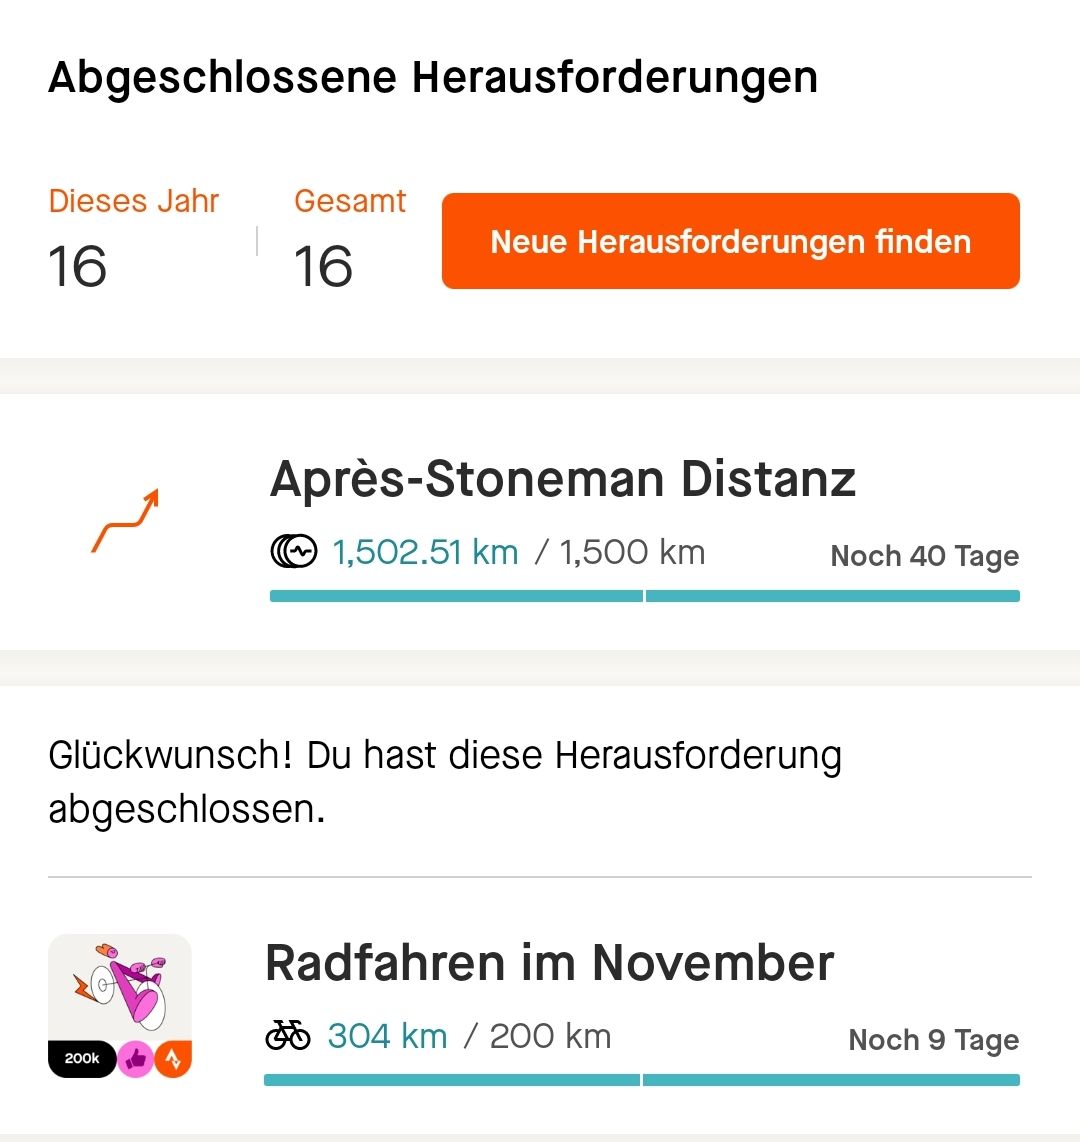
Task: Tap the Abgeschlossene Herausforderungen heading
Action: 433,77
